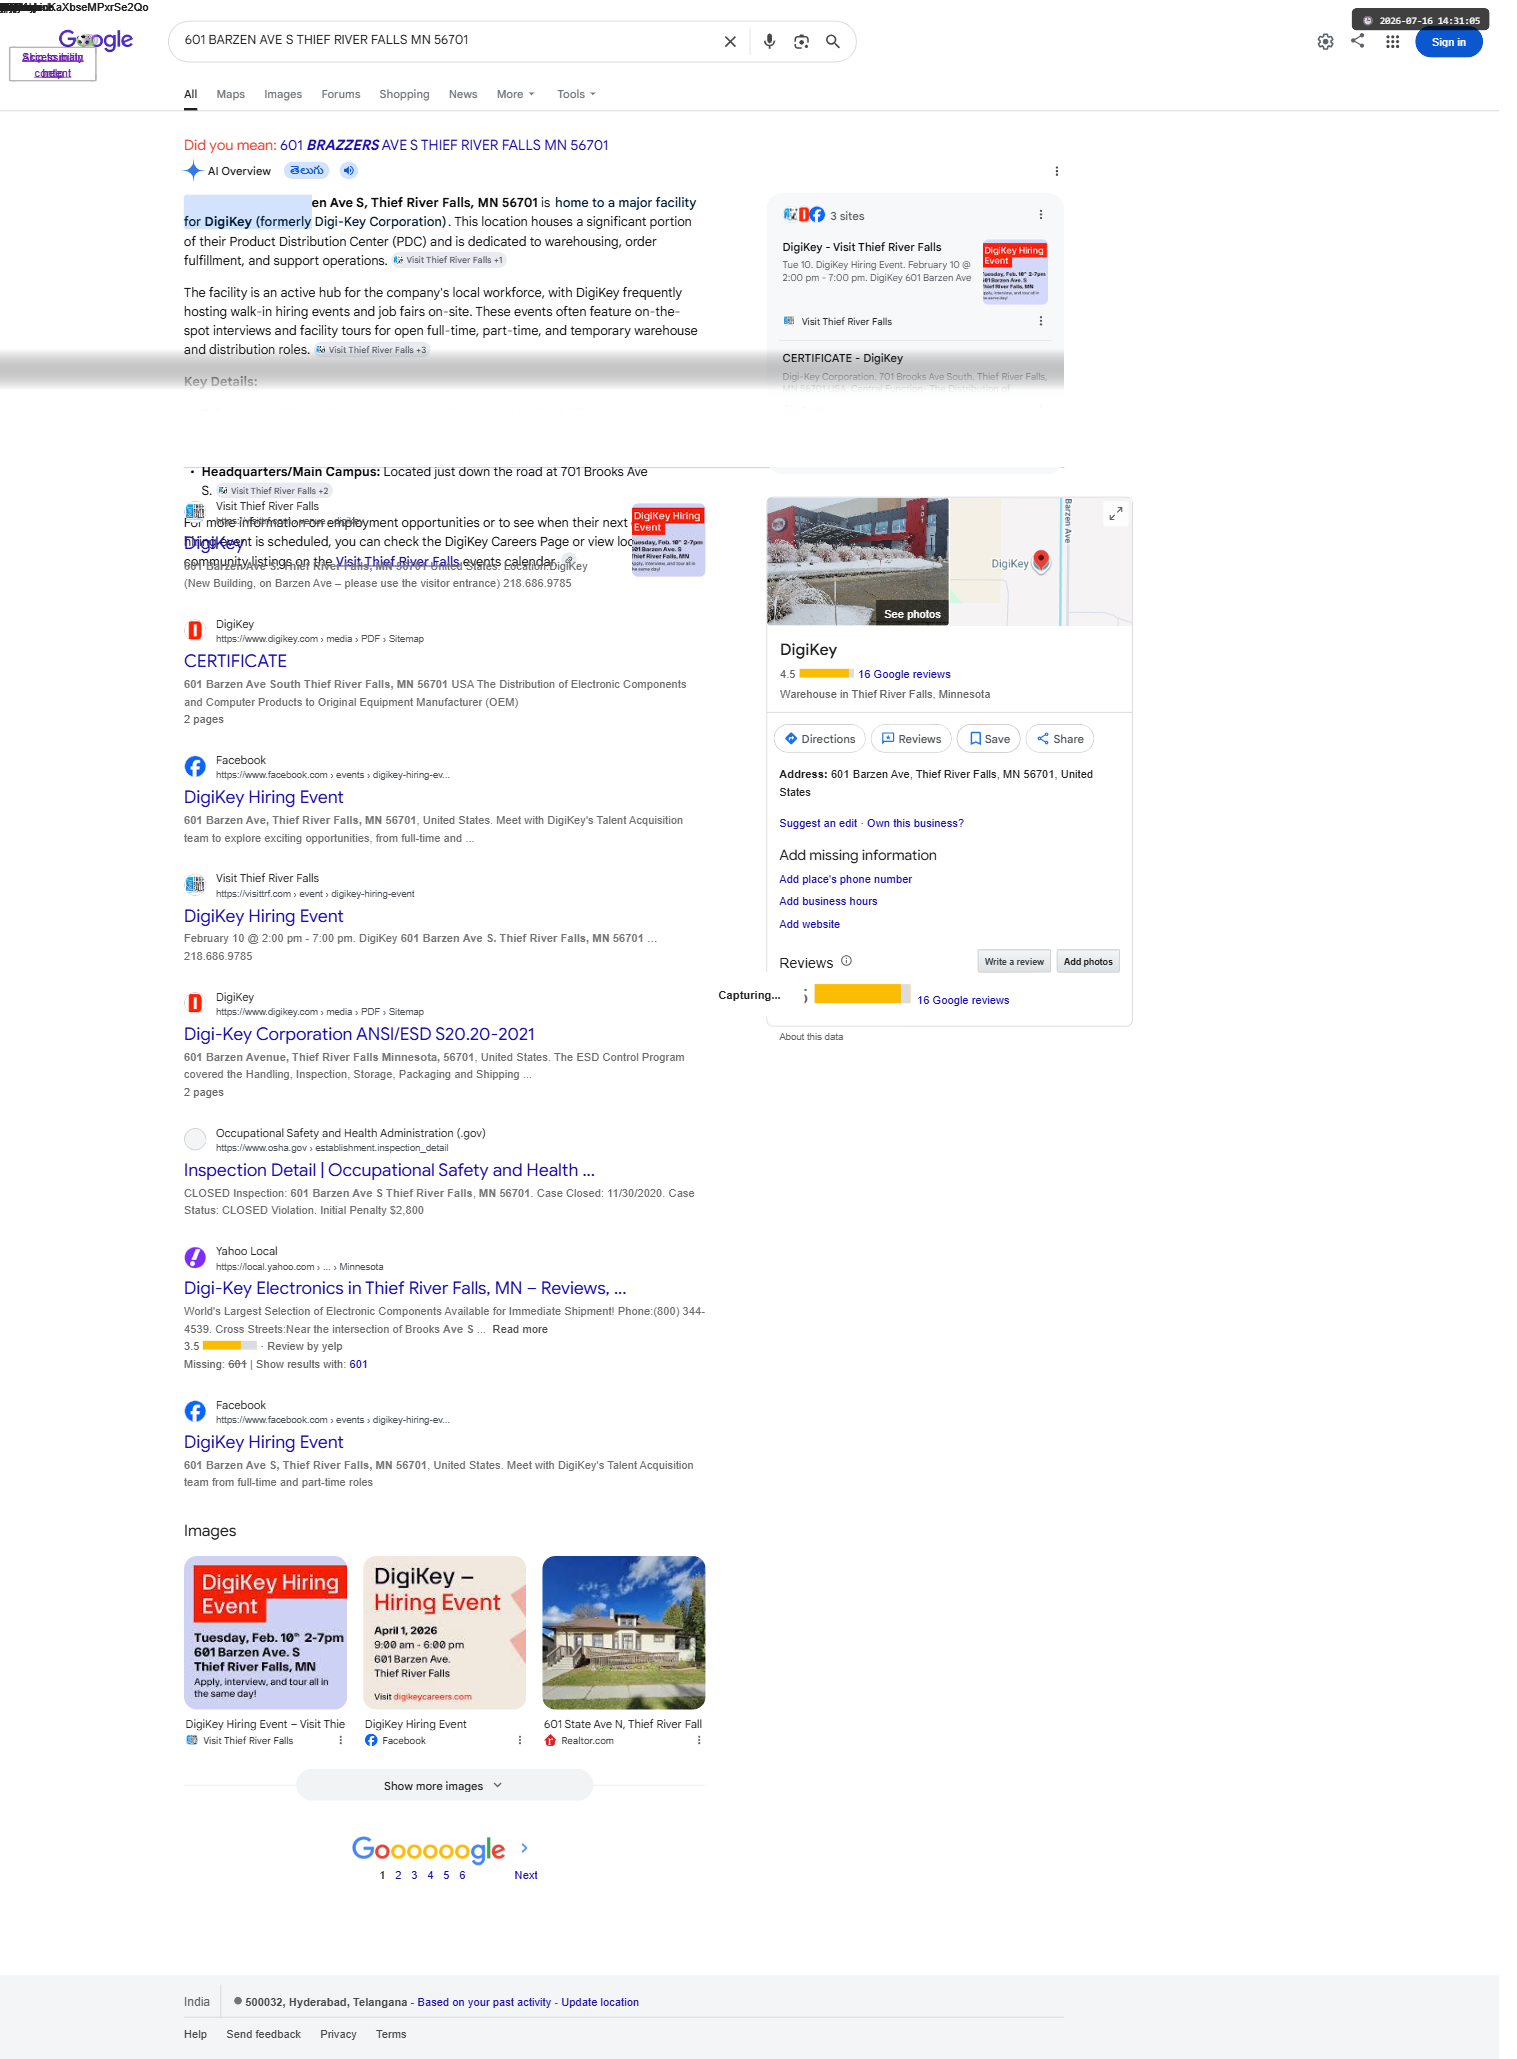Open search by image camera icon
The height and width of the screenshot is (2059, 1517).
tap(801, 41)
